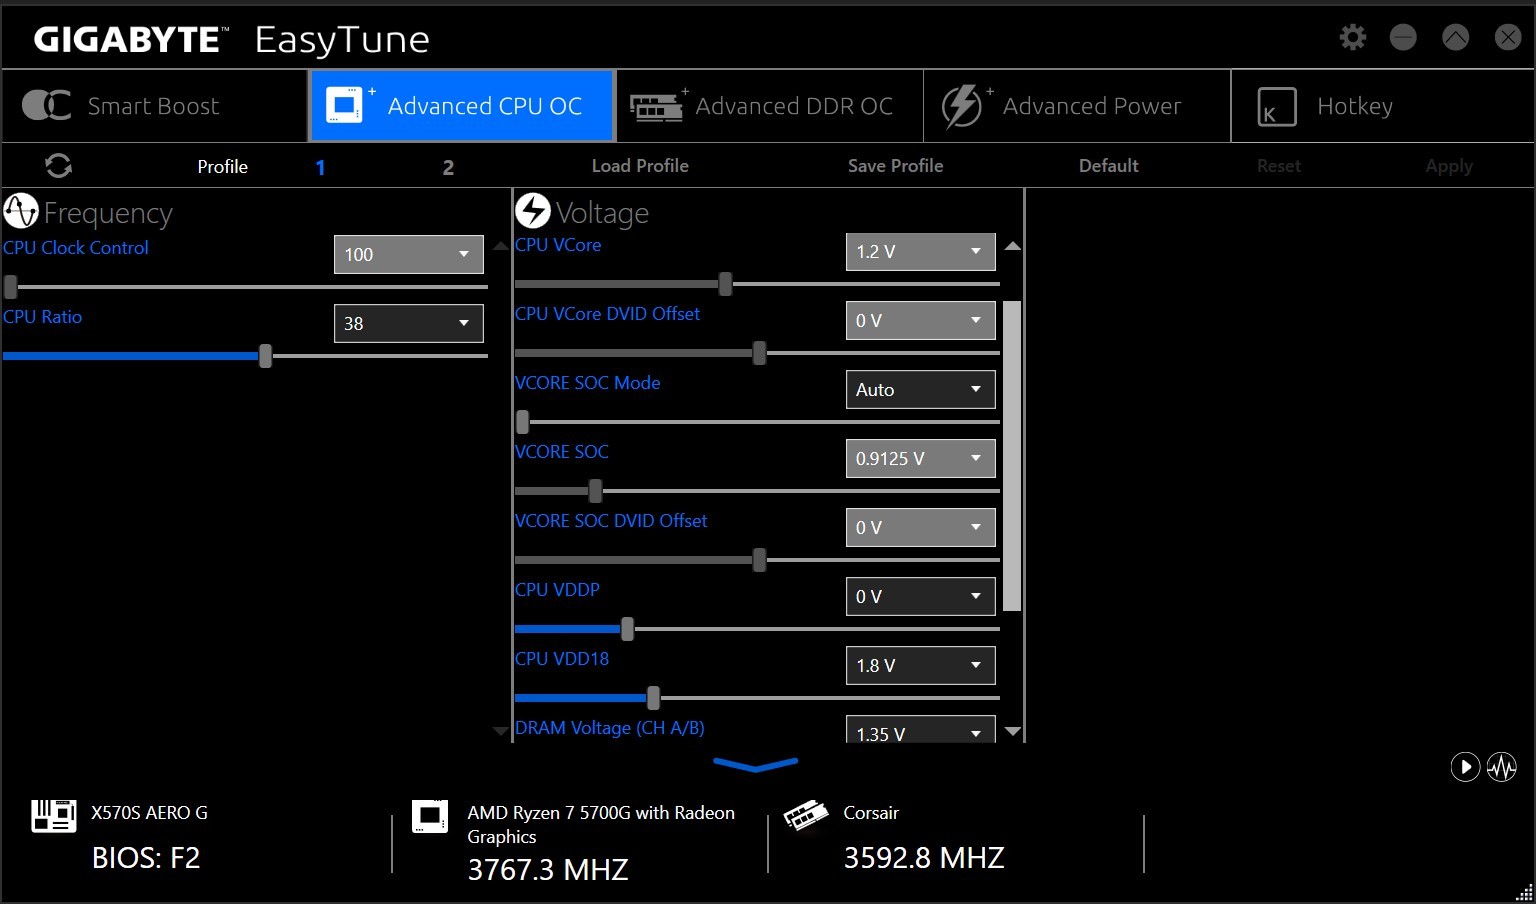Viewport: 1536px width, 904px height.
Task: Open EasyTune settings gear
Action: coord(1353,38)
